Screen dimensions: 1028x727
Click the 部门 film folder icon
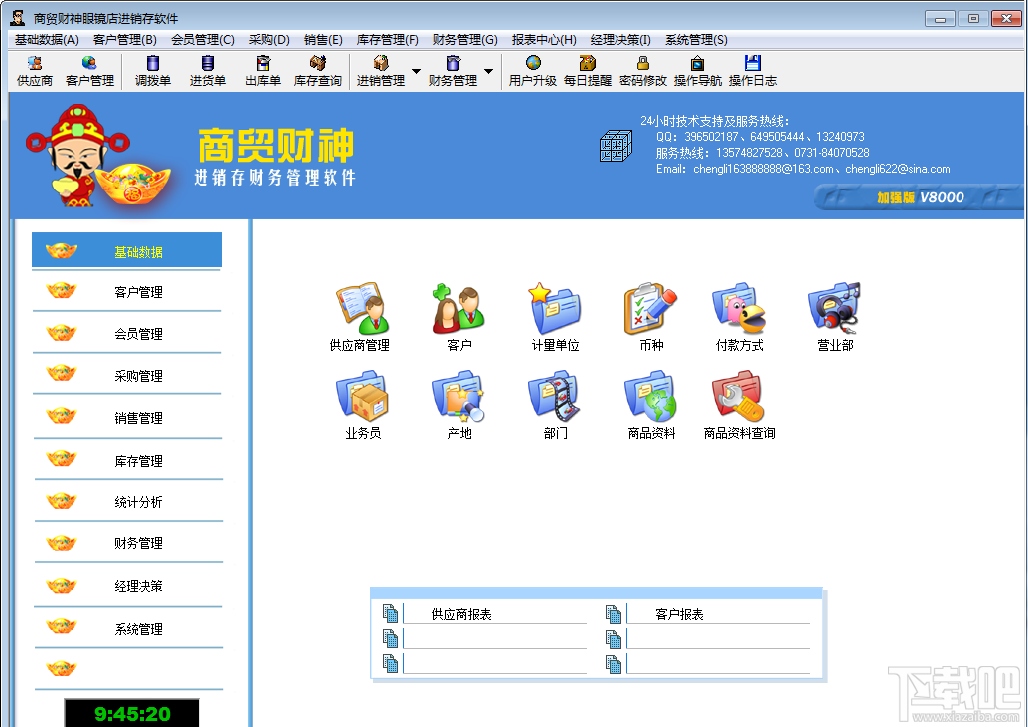tap(555, 396)
